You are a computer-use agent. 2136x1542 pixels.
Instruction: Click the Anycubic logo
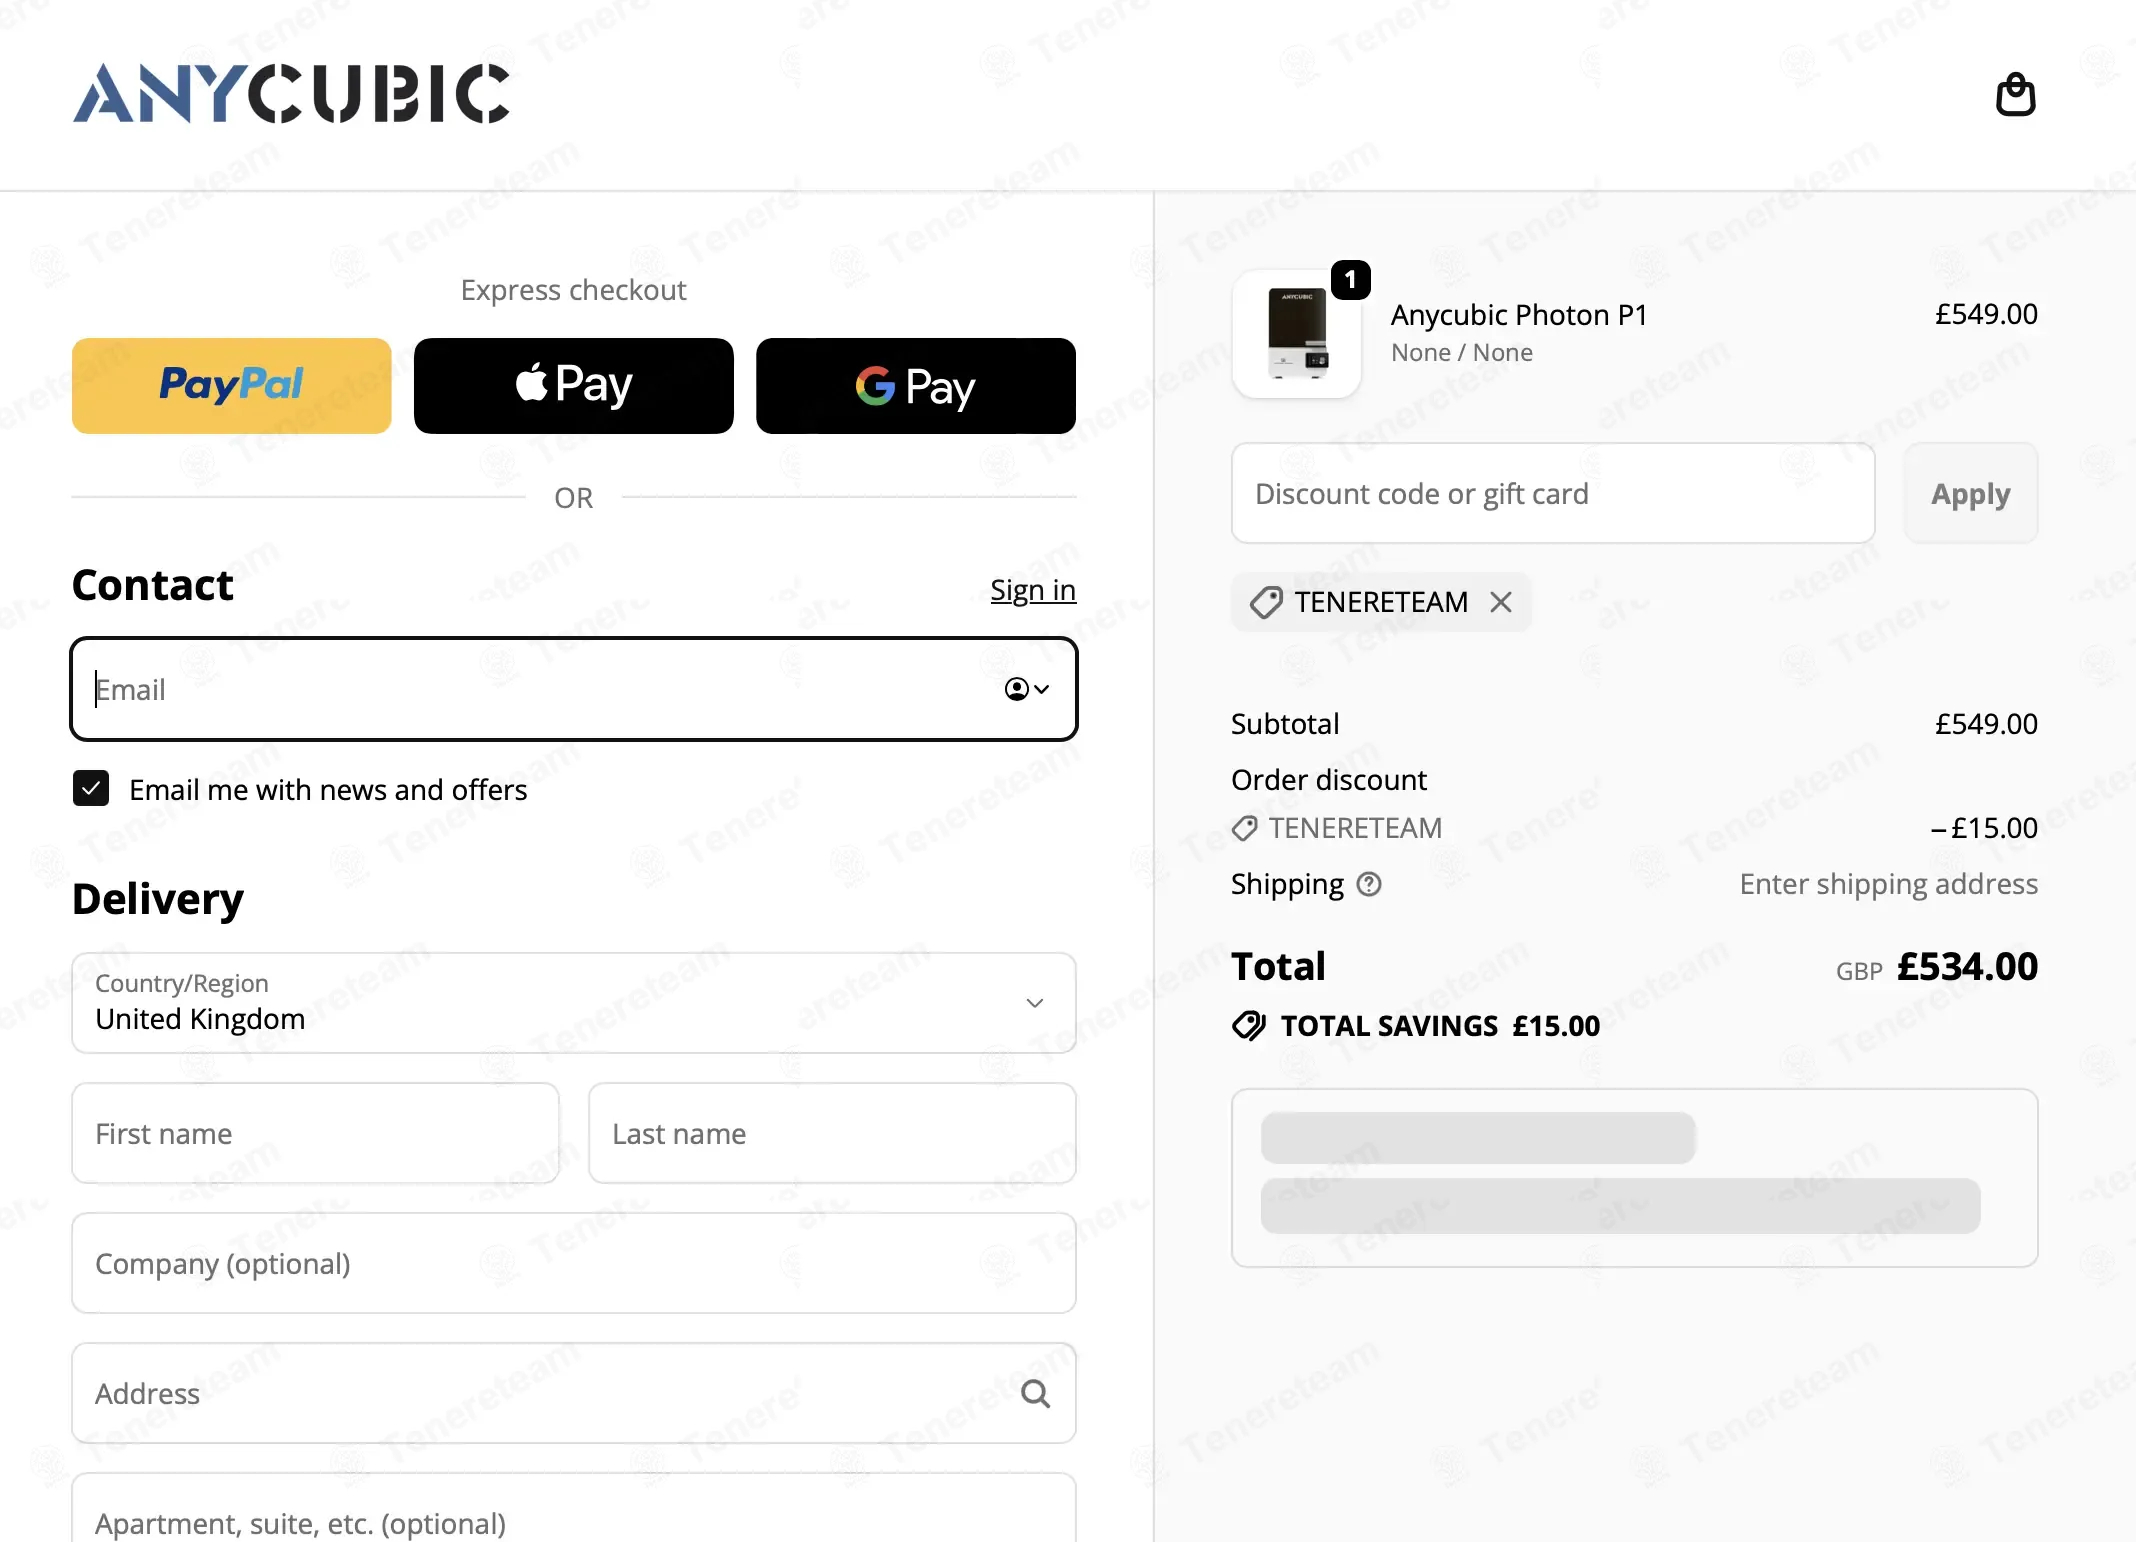(x=291, y=94)
